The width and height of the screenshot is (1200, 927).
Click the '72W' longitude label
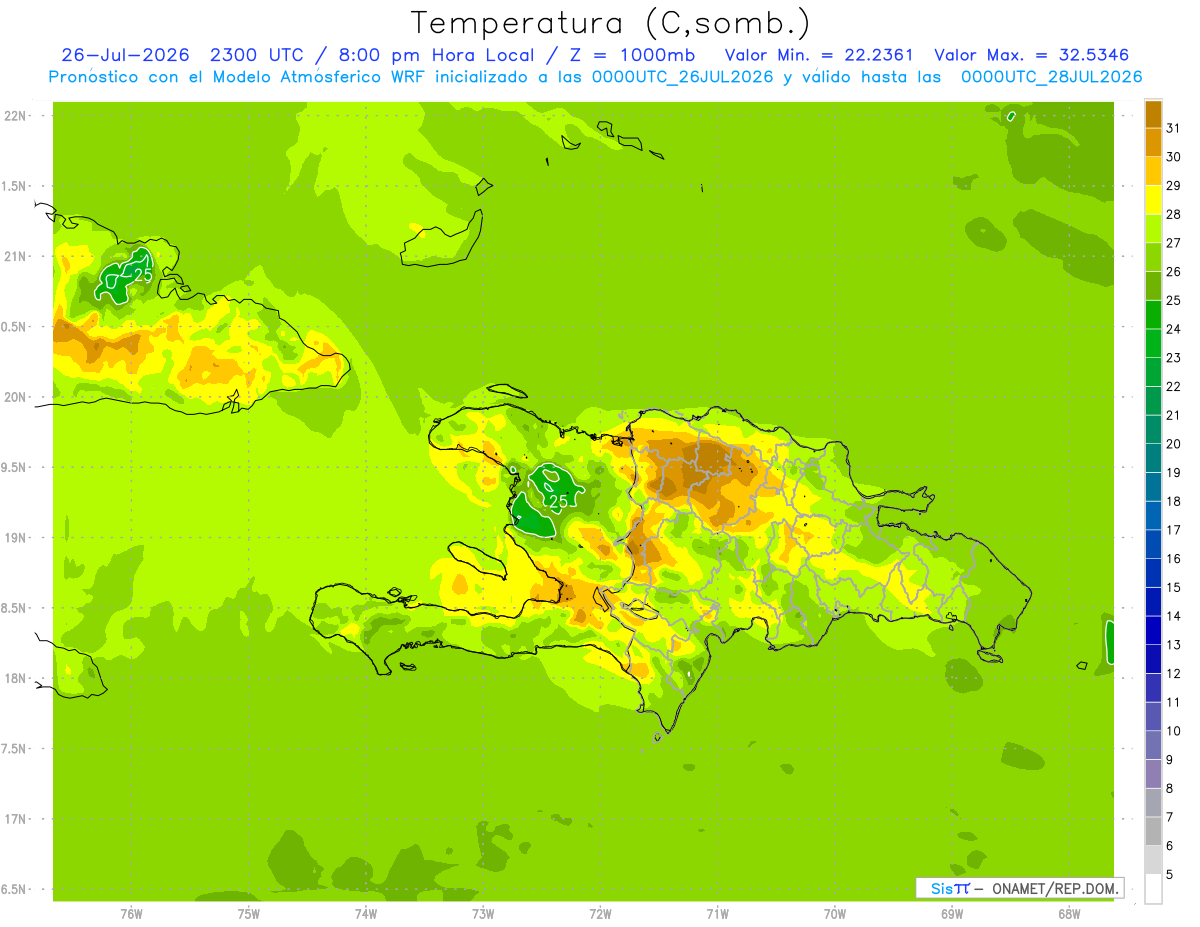click(x=600, y=913)
